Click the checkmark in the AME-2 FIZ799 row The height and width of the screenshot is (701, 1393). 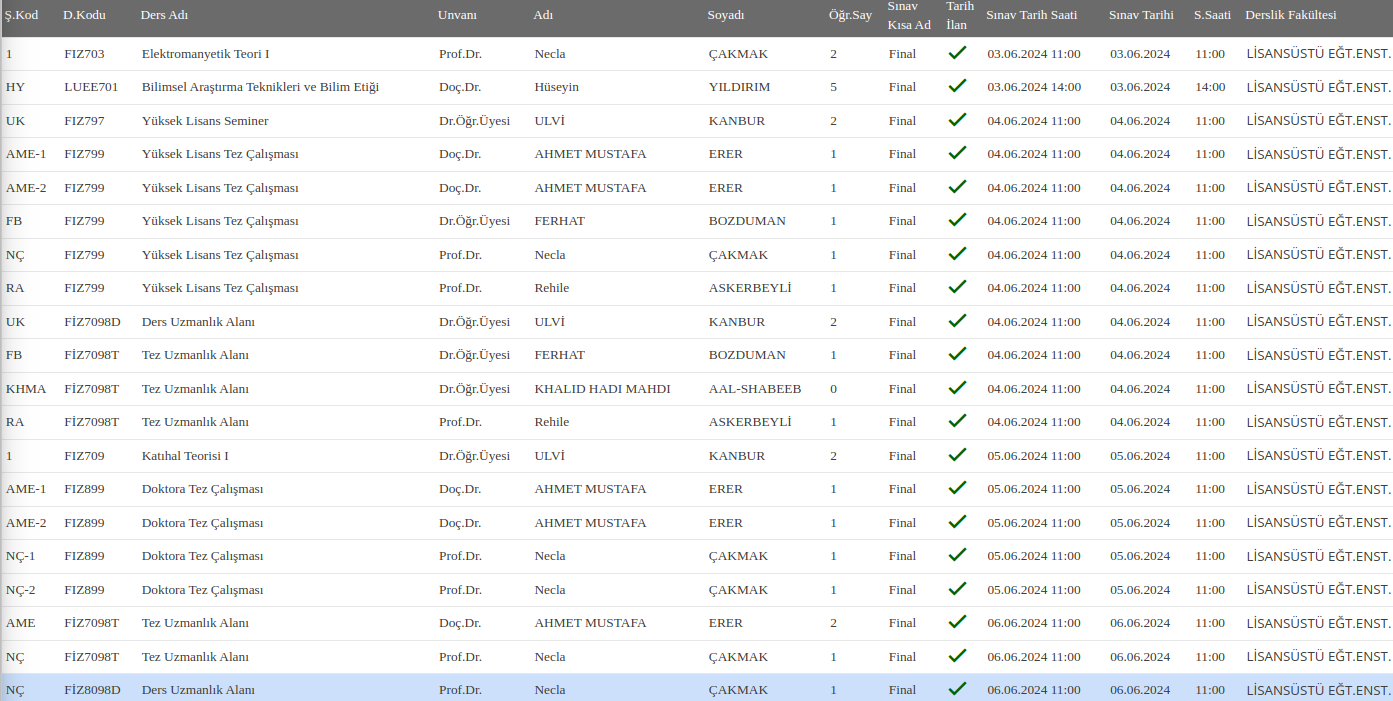click(x=957, y=187)
